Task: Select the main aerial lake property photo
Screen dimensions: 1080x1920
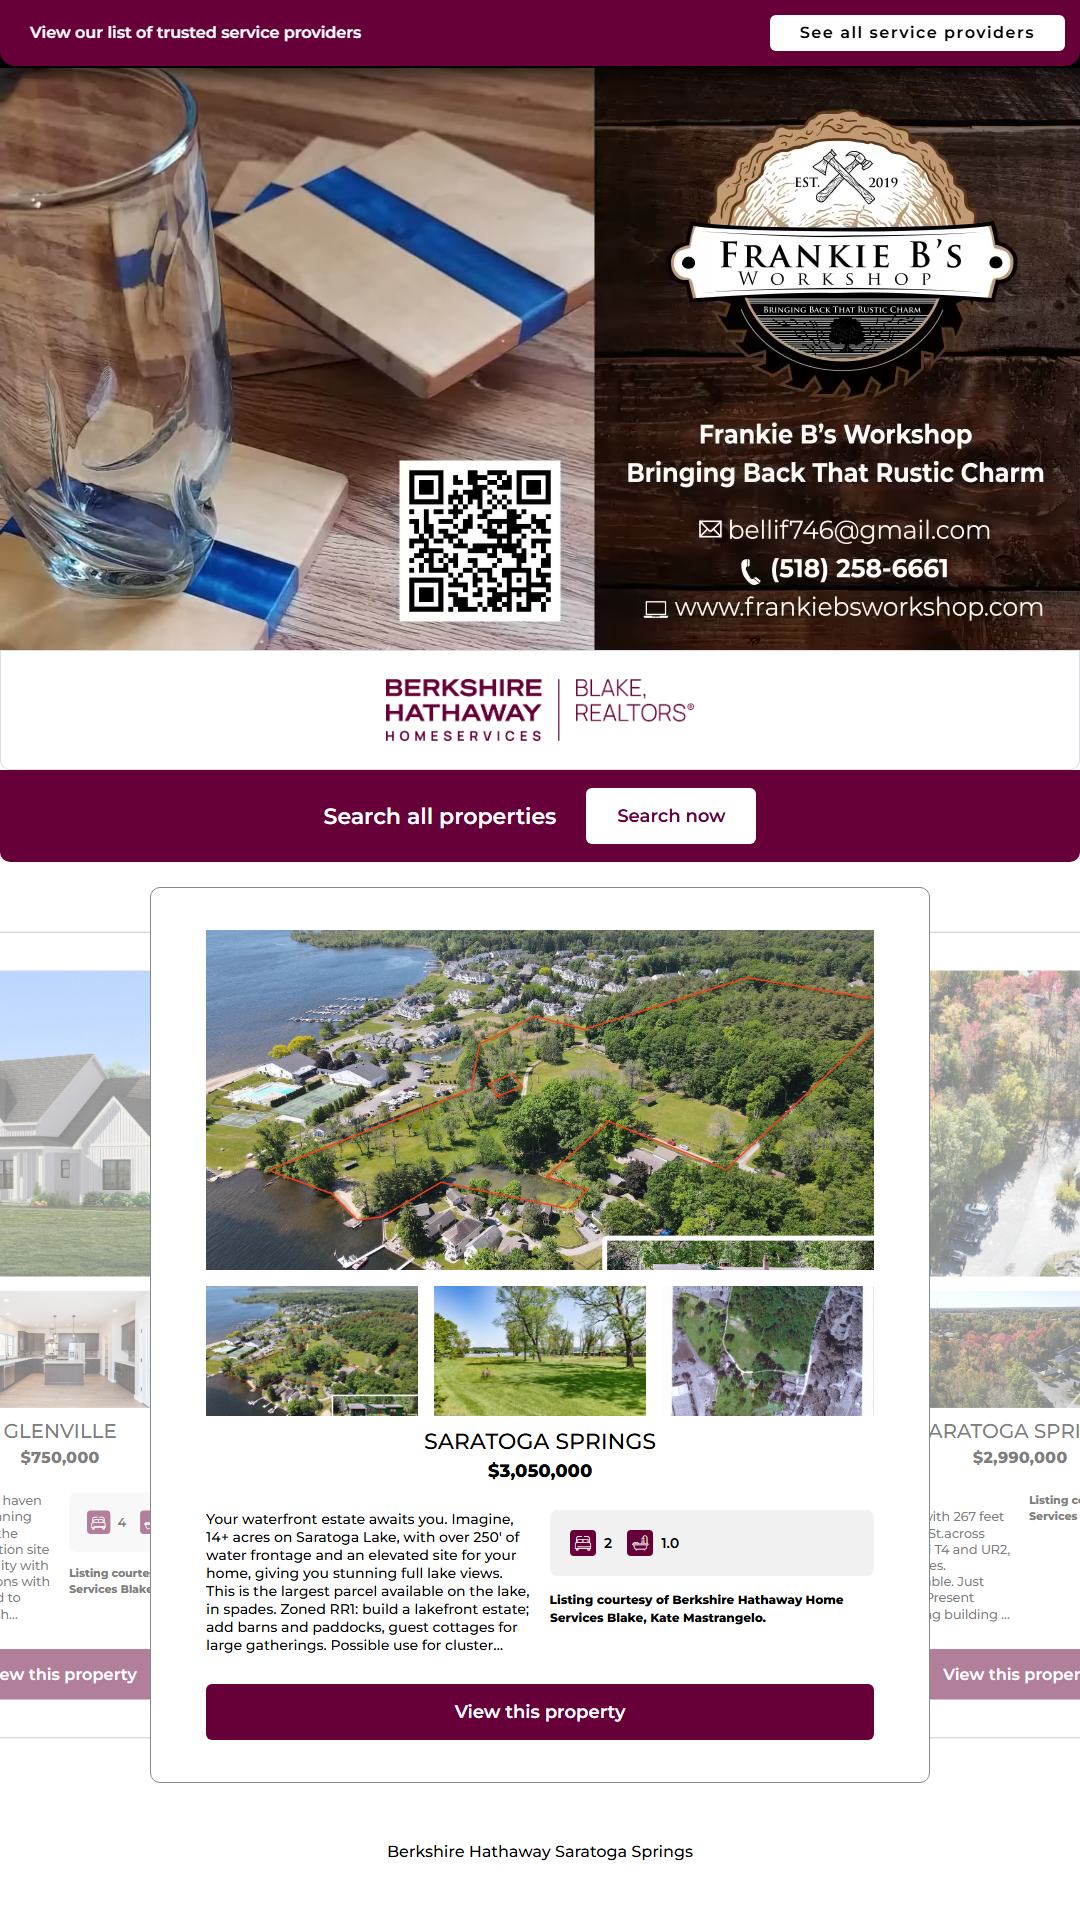Action: point(540,1100)
